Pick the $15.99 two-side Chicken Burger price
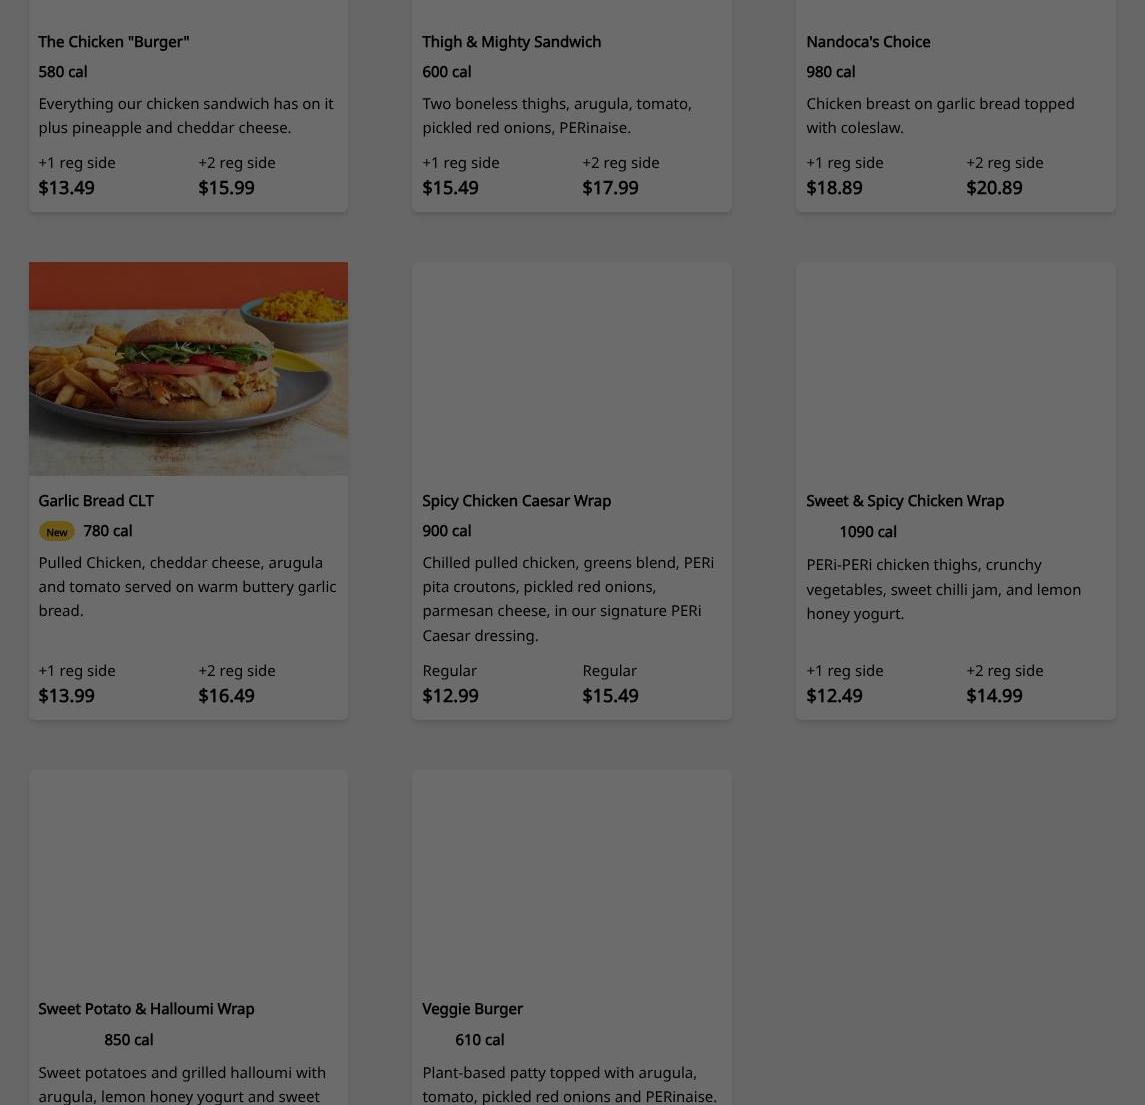The width and height of the screenshot is (1145, 1105). click(226, 188)
